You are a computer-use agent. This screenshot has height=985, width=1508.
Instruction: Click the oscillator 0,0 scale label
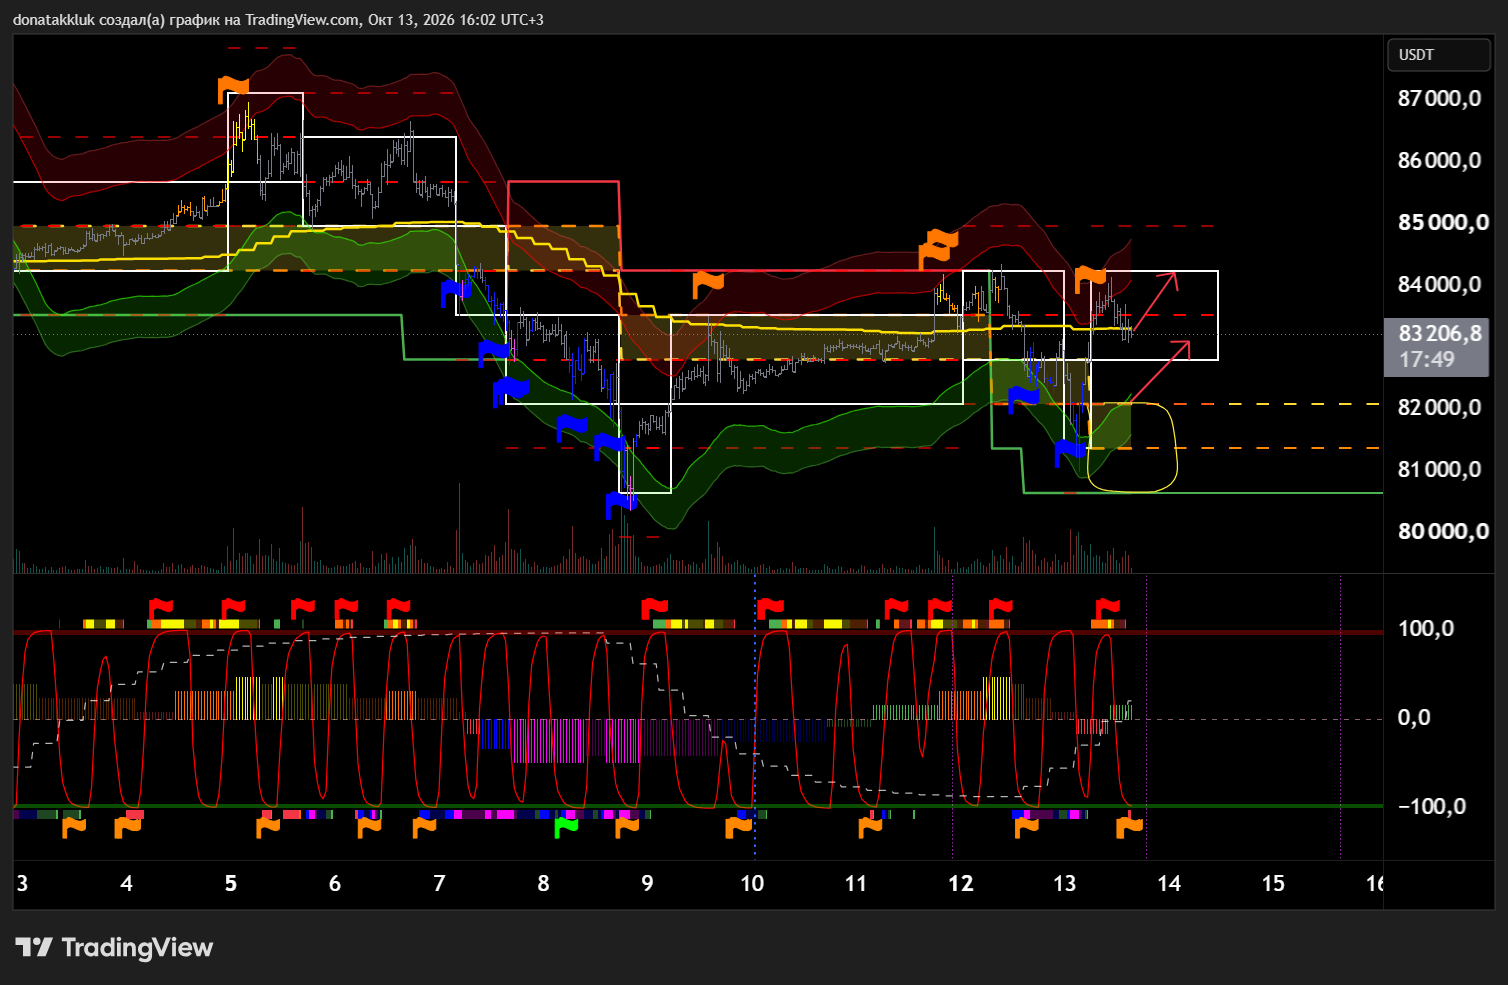[x=1414, y=717]
